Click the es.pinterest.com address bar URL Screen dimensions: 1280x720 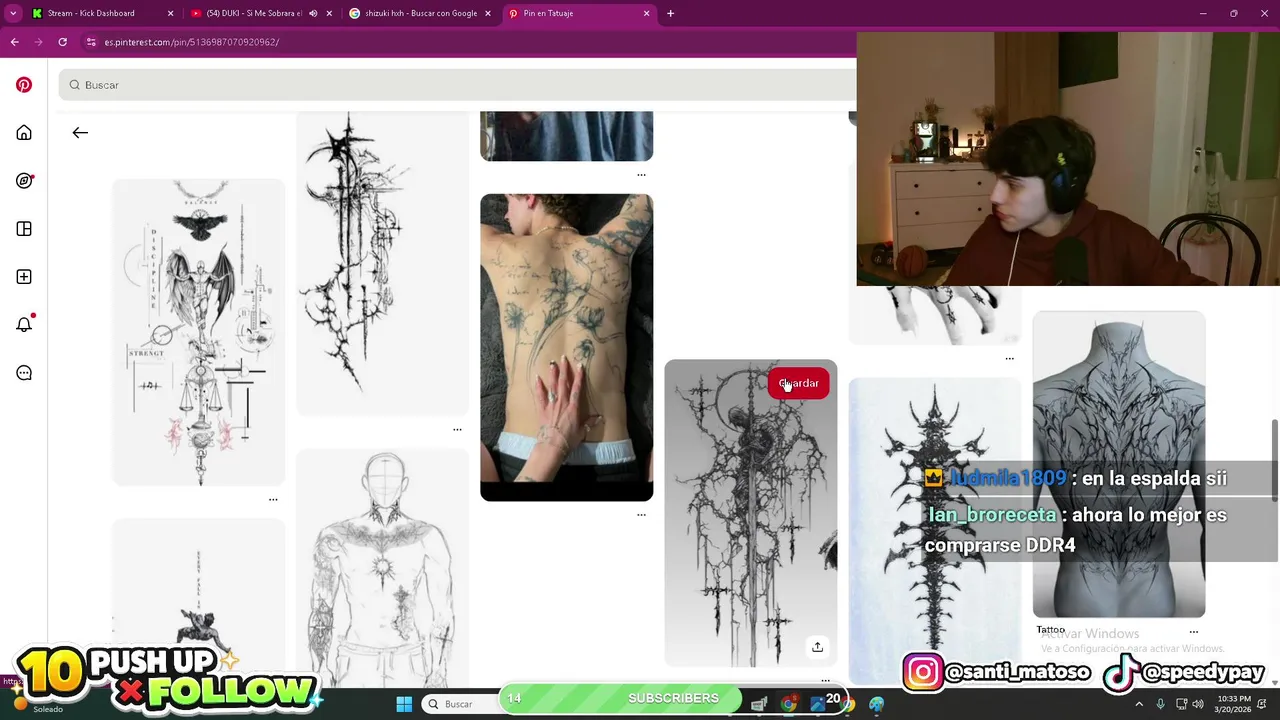coord(191,42)
